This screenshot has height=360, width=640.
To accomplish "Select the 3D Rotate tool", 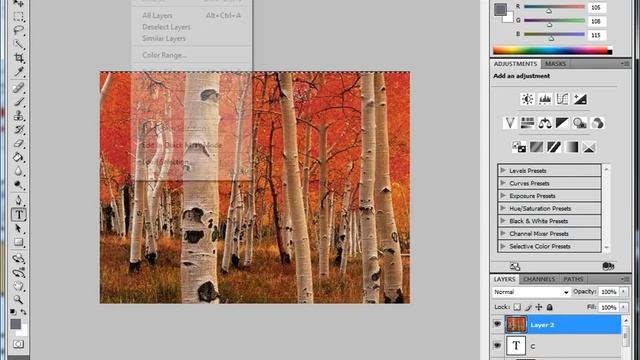I will [18, 258].
